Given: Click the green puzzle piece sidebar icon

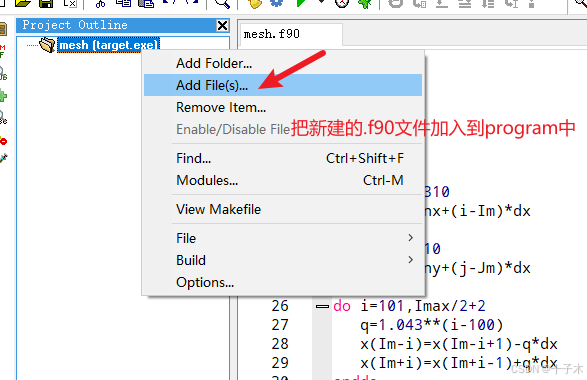Looking at the screenshot, I should point(3,96).
